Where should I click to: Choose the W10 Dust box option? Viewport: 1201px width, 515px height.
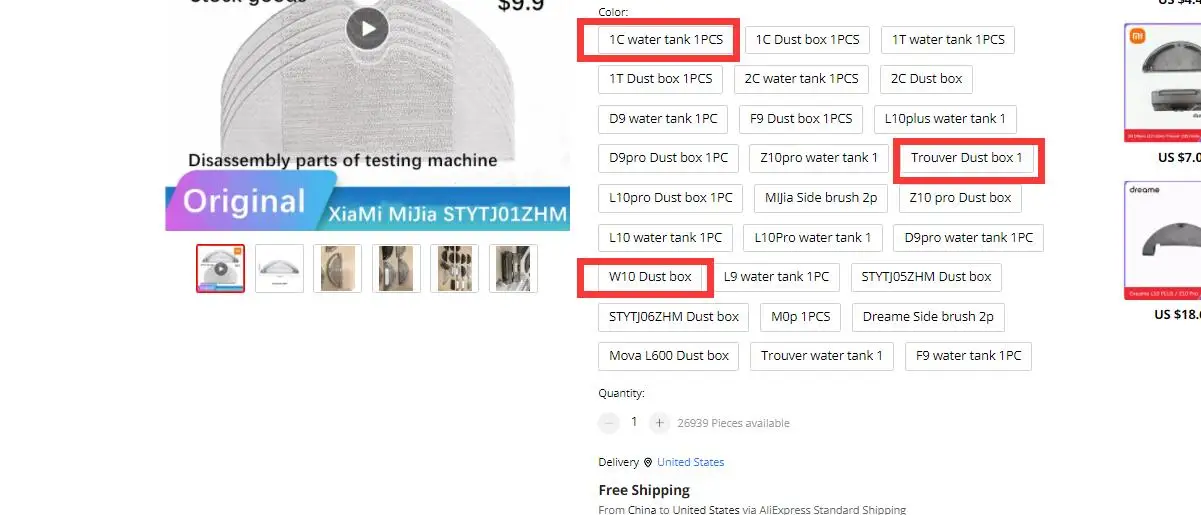point(651,276)
